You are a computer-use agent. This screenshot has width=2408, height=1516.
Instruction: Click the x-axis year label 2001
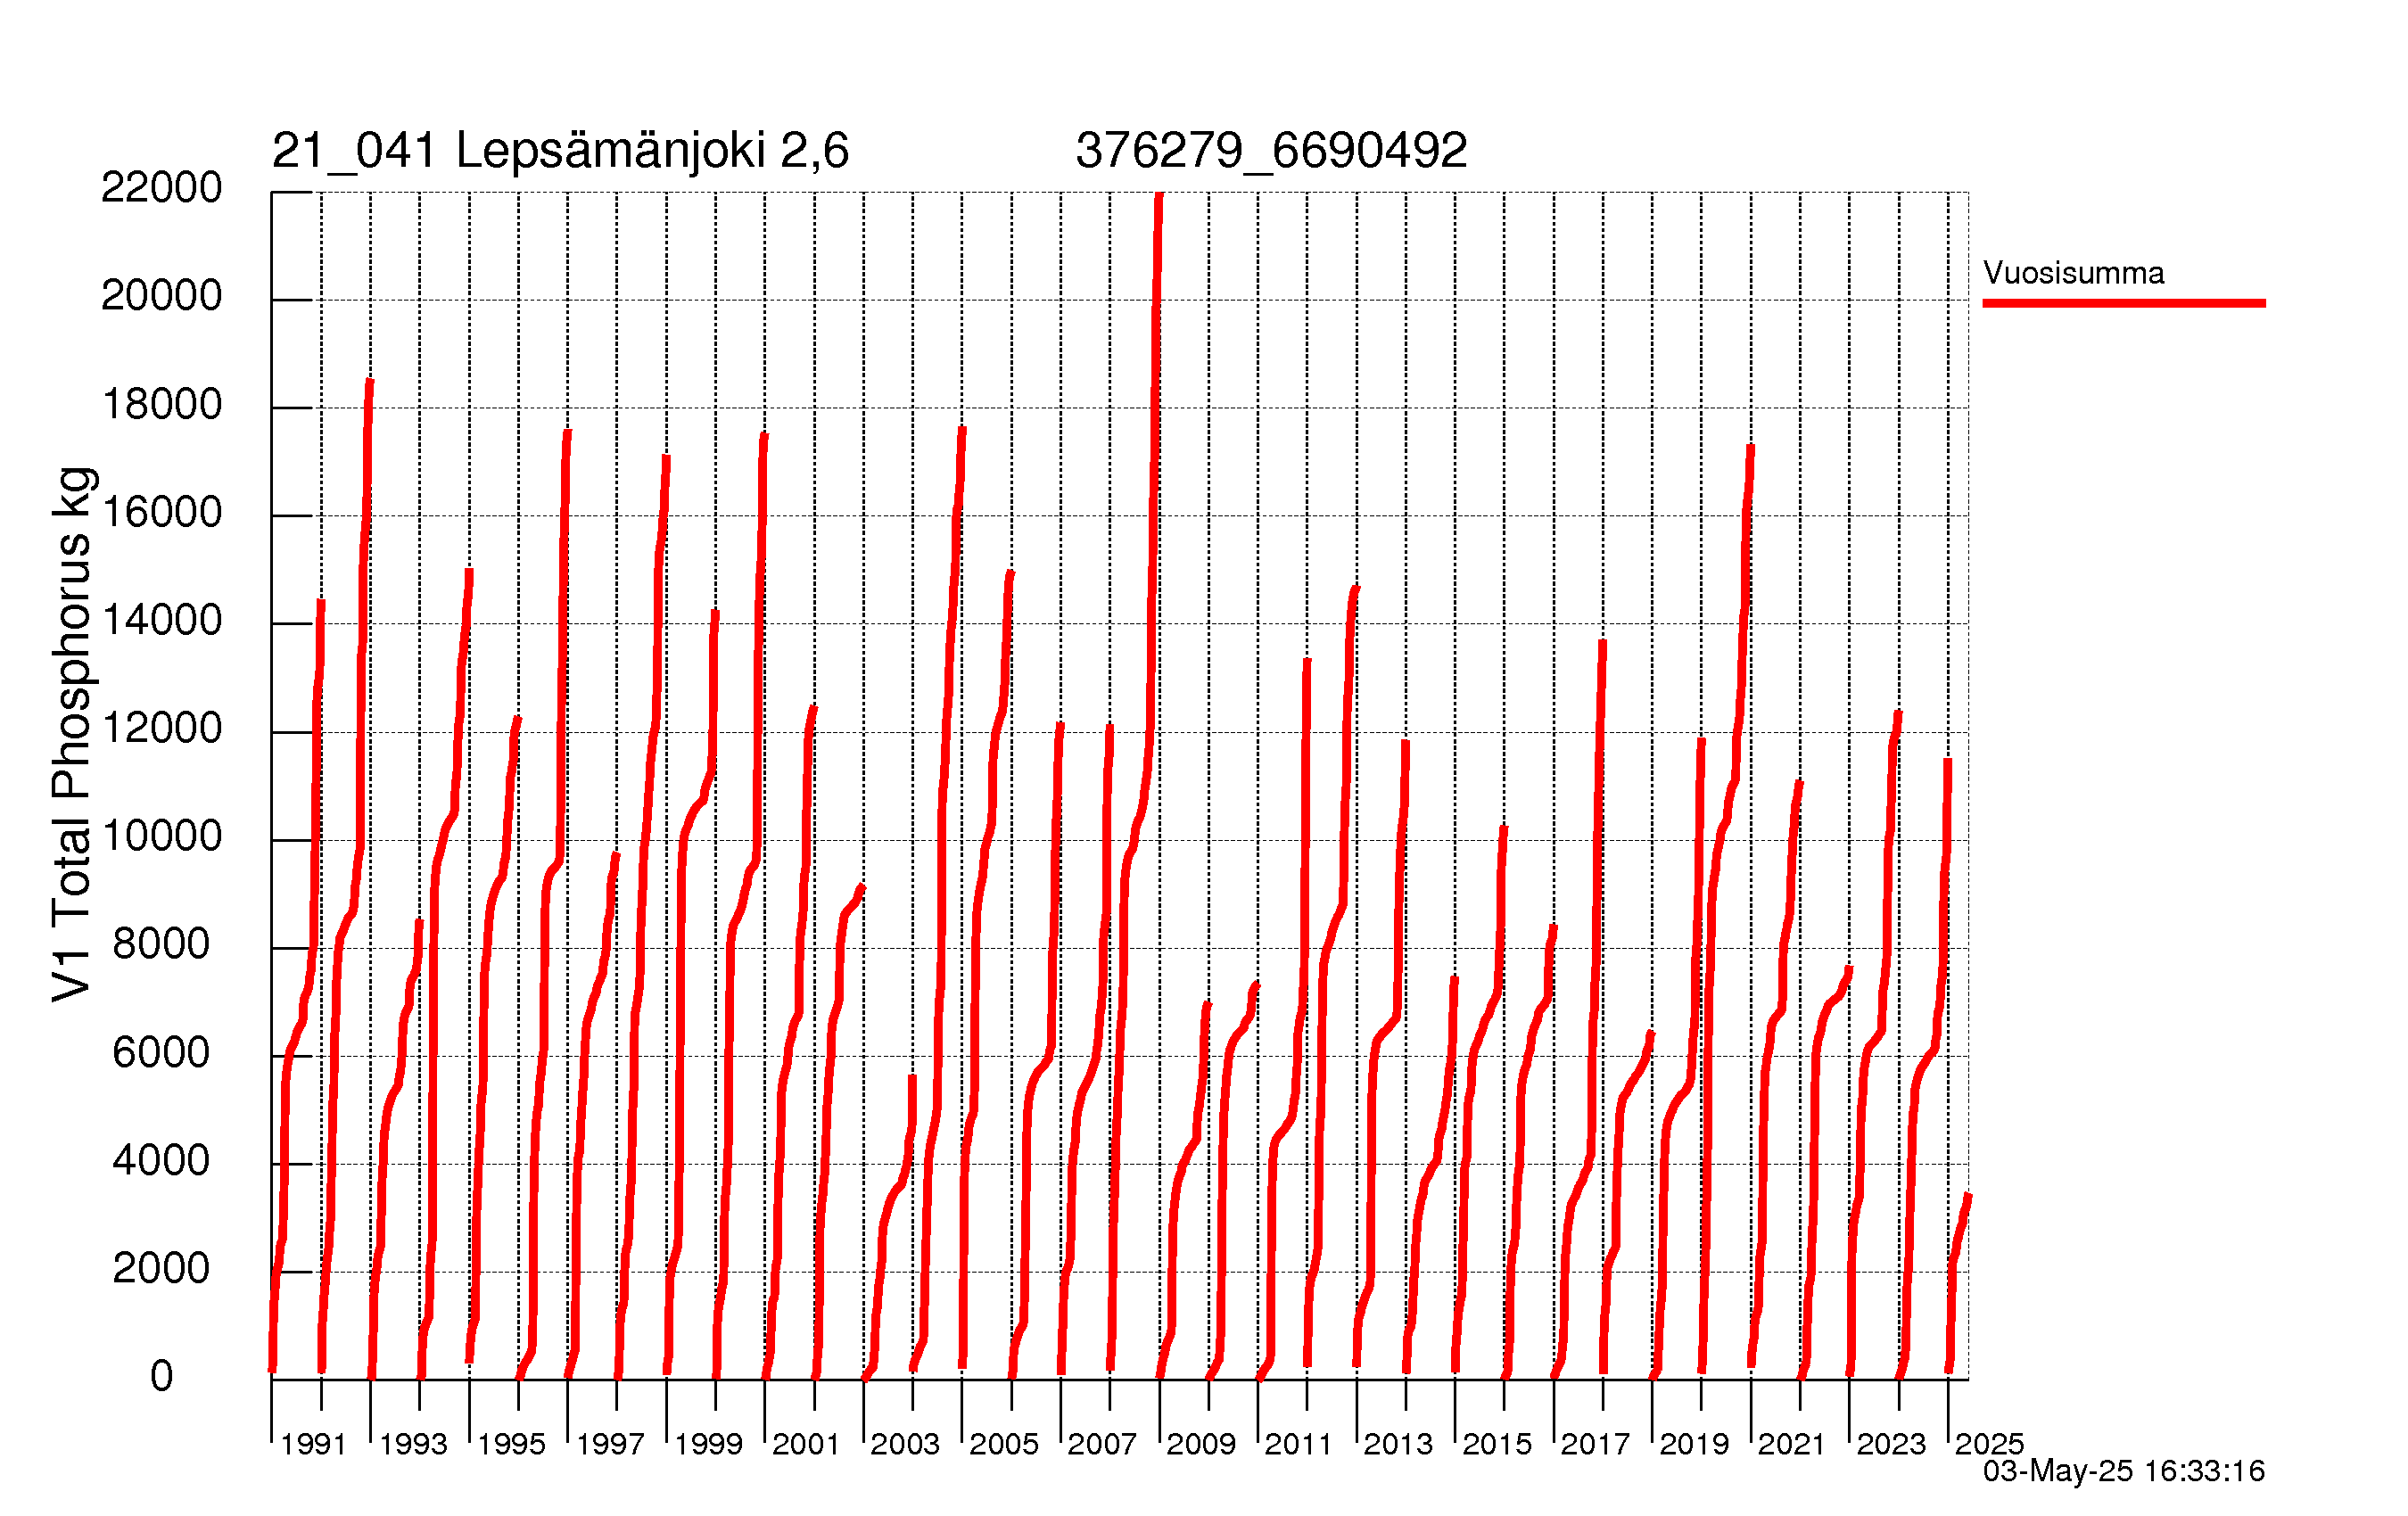[806, 1444]
